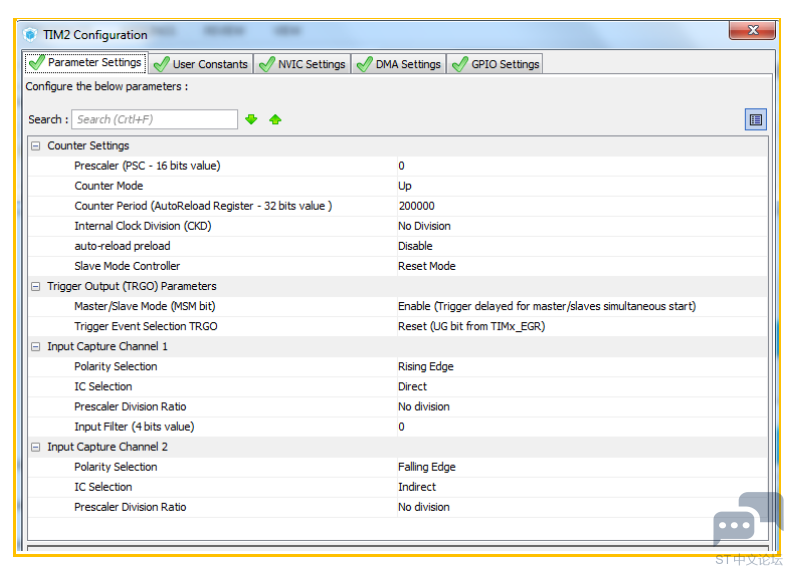Switch to the DMA Settings tab

click(399, 64)
